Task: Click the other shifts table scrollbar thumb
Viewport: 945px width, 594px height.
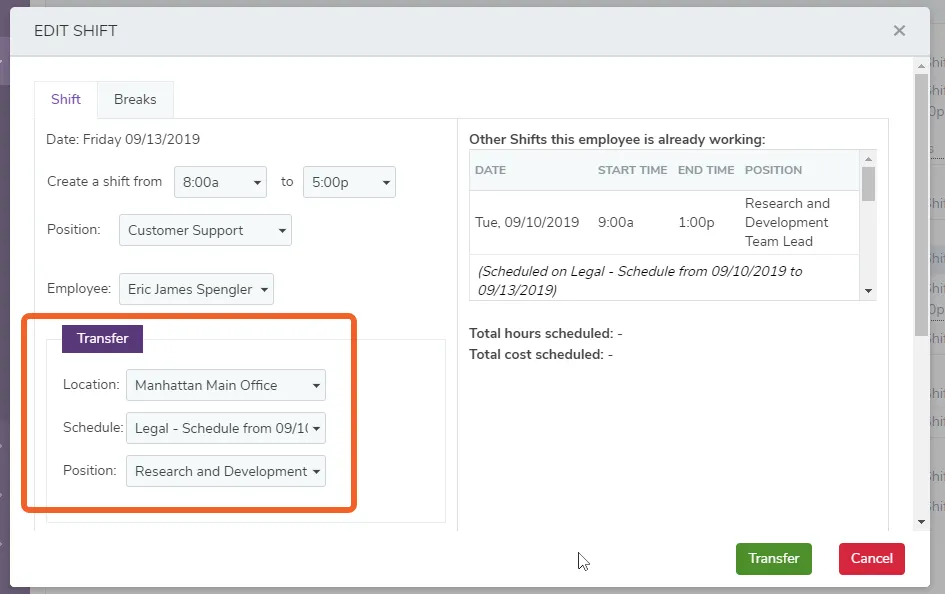Action: tap(868, 184)
